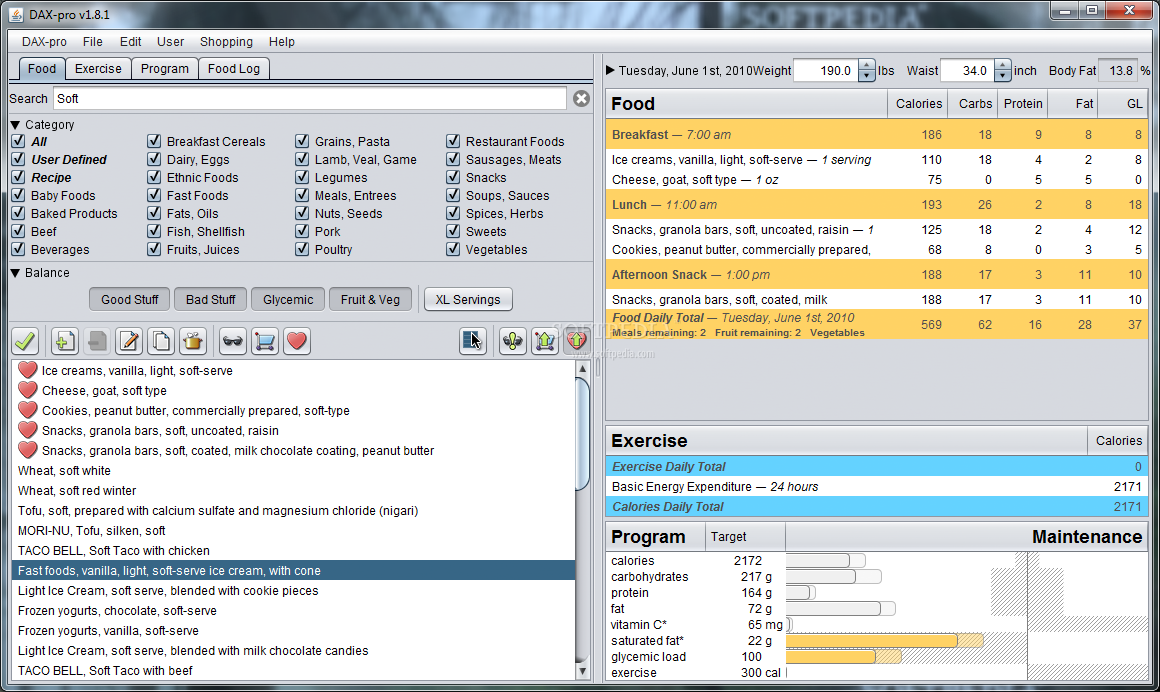Open the Program tab
1160x692 pixels.
[x=164, y=69]
